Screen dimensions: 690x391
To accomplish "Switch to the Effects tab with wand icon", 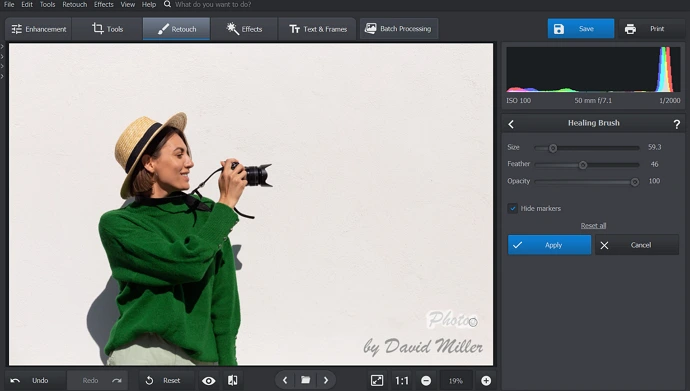I will (244, 29).
